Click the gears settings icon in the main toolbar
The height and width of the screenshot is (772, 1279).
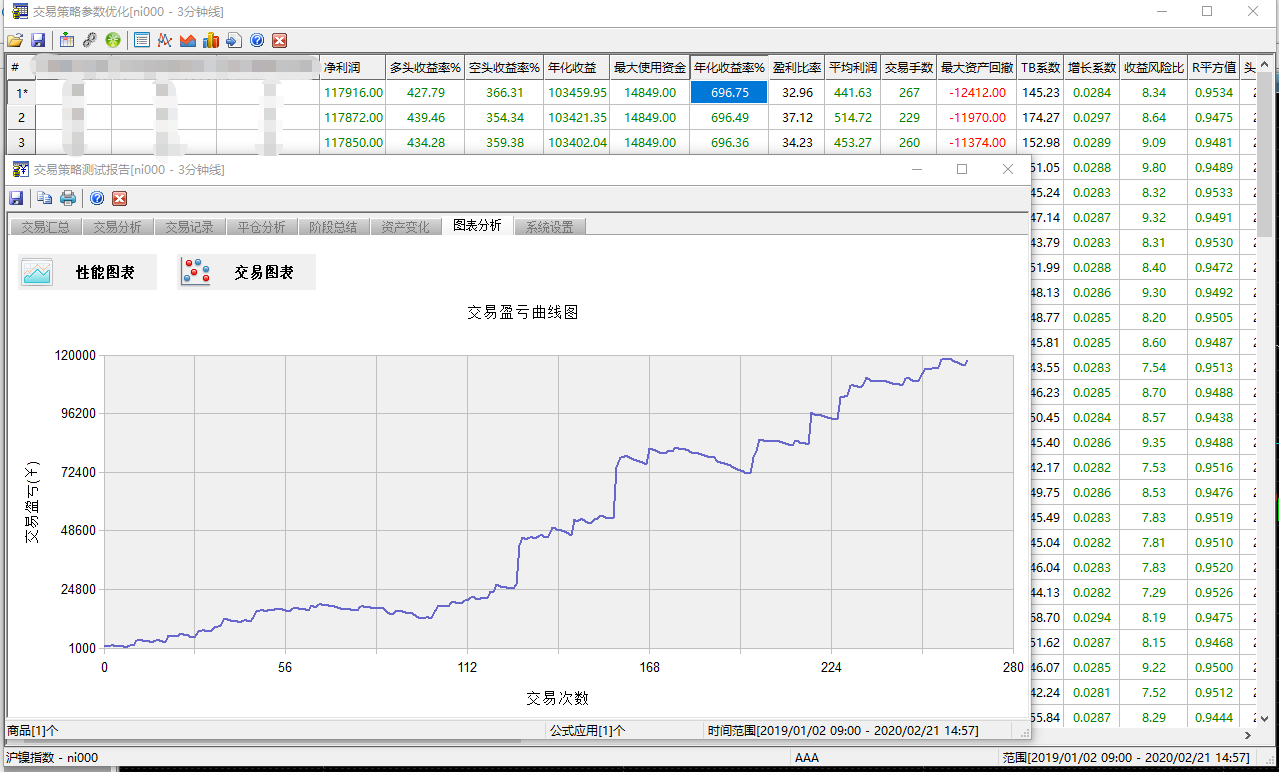coord(90,40)
